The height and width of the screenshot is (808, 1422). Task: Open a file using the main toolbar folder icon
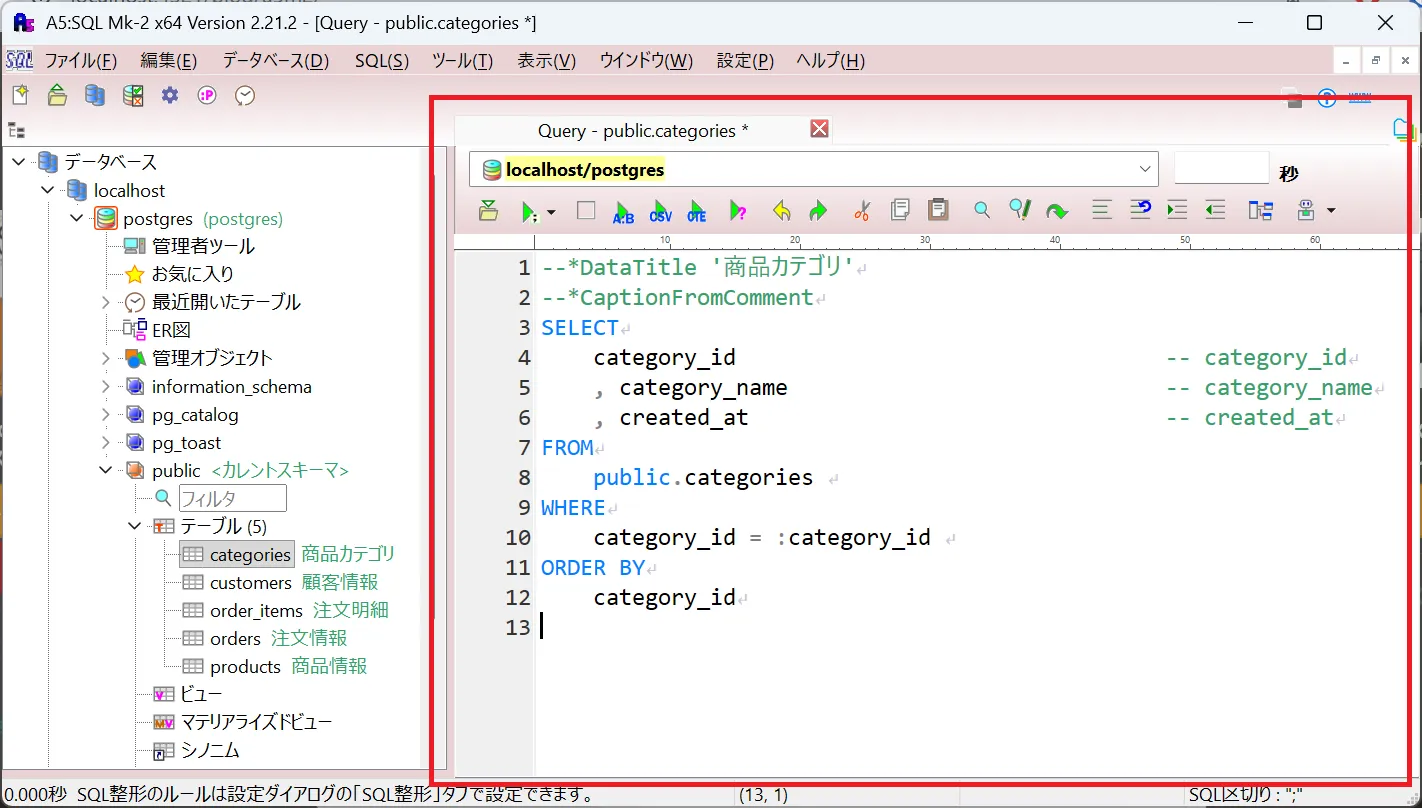pyautogui.click(x=57, y=95)
